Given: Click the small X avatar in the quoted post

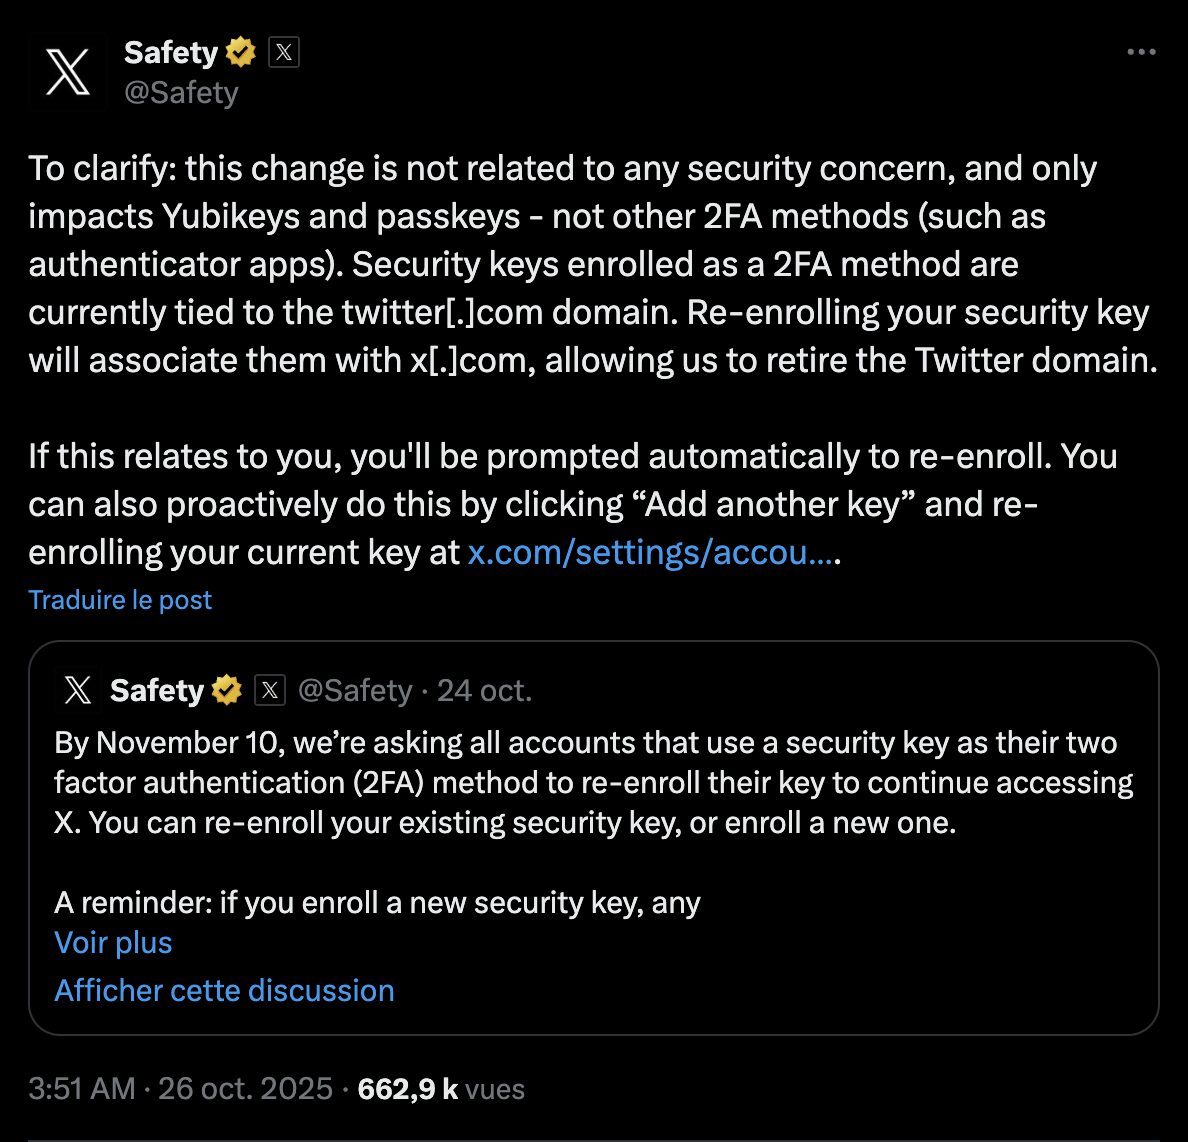Looking at the screenshot, I should [x=77, y=690].
